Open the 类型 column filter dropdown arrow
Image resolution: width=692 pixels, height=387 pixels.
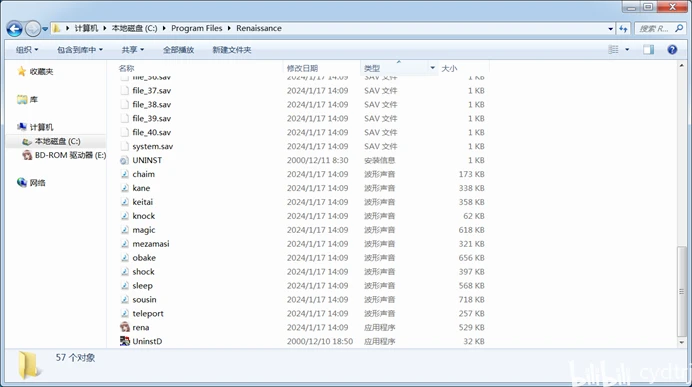[x=432, y=68]
